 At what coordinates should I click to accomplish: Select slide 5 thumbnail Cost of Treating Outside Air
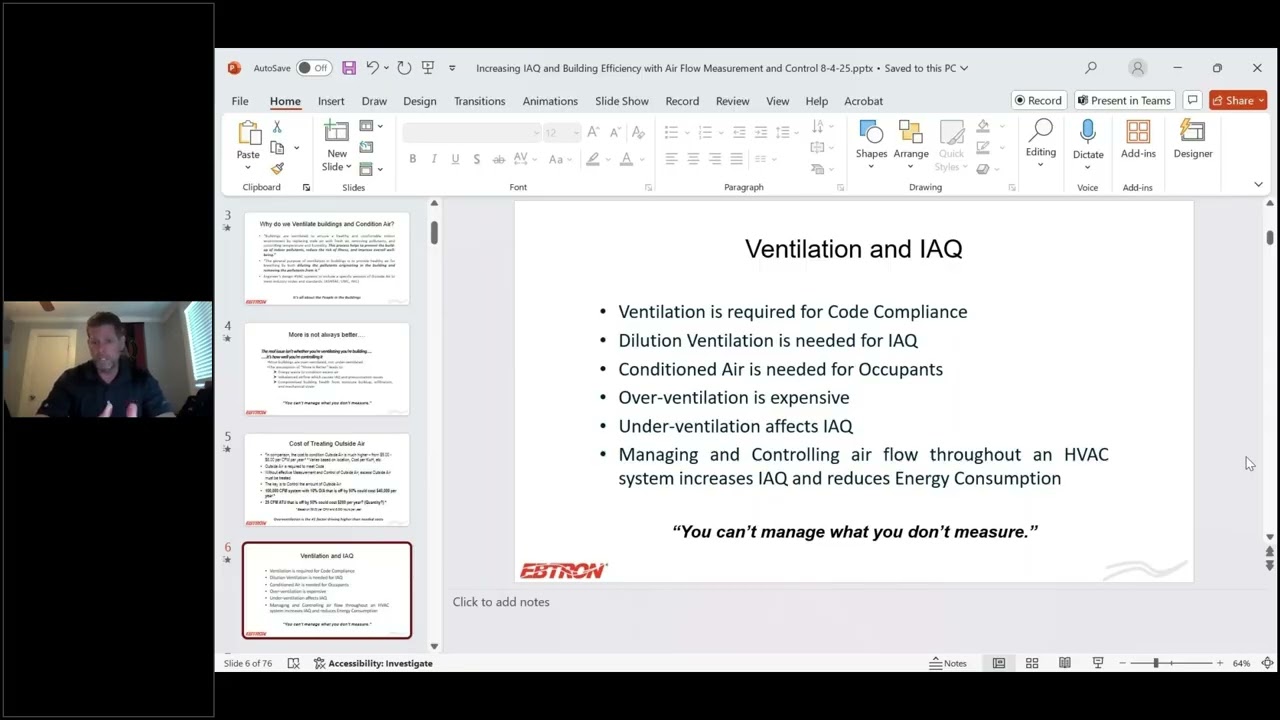327,480
